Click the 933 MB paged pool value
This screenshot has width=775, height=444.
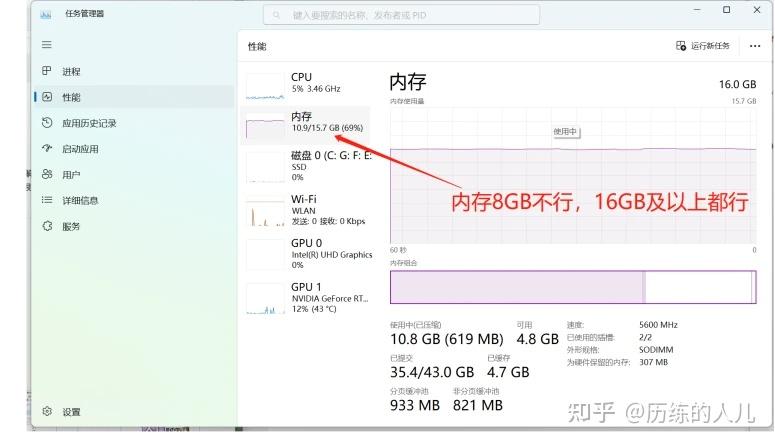(415, 405)
